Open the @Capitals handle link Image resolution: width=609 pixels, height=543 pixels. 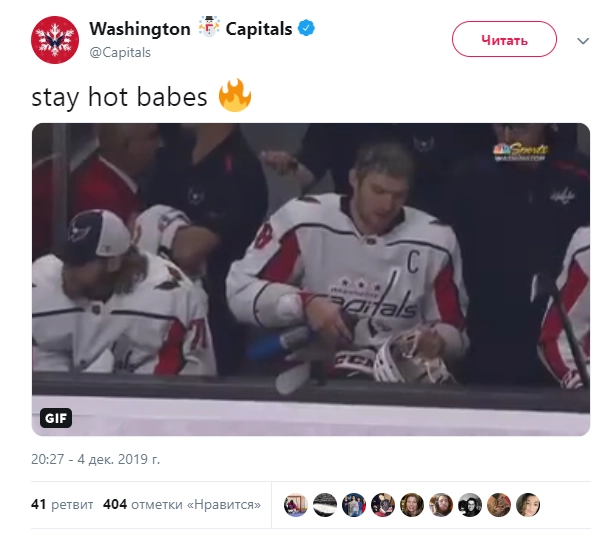click(x=120, y=52)
